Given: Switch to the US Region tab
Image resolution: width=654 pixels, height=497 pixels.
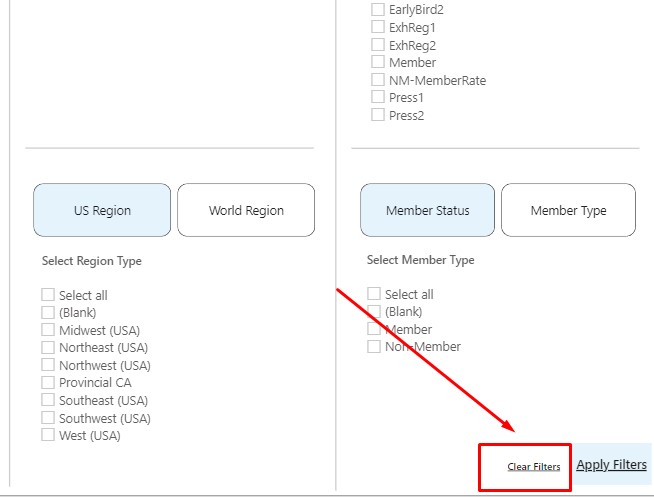Looking at the screenshot, I should click(102, 210).
